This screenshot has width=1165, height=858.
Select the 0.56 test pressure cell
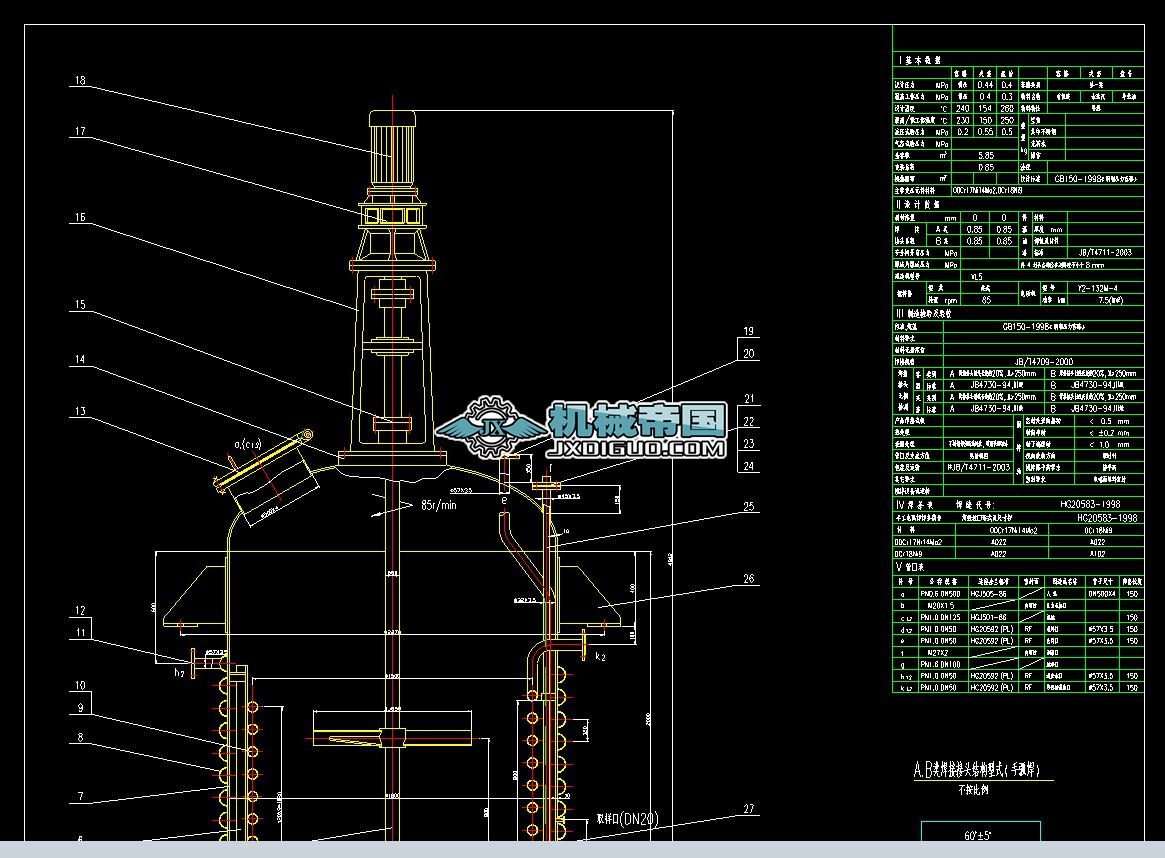(x=985, y=131)
